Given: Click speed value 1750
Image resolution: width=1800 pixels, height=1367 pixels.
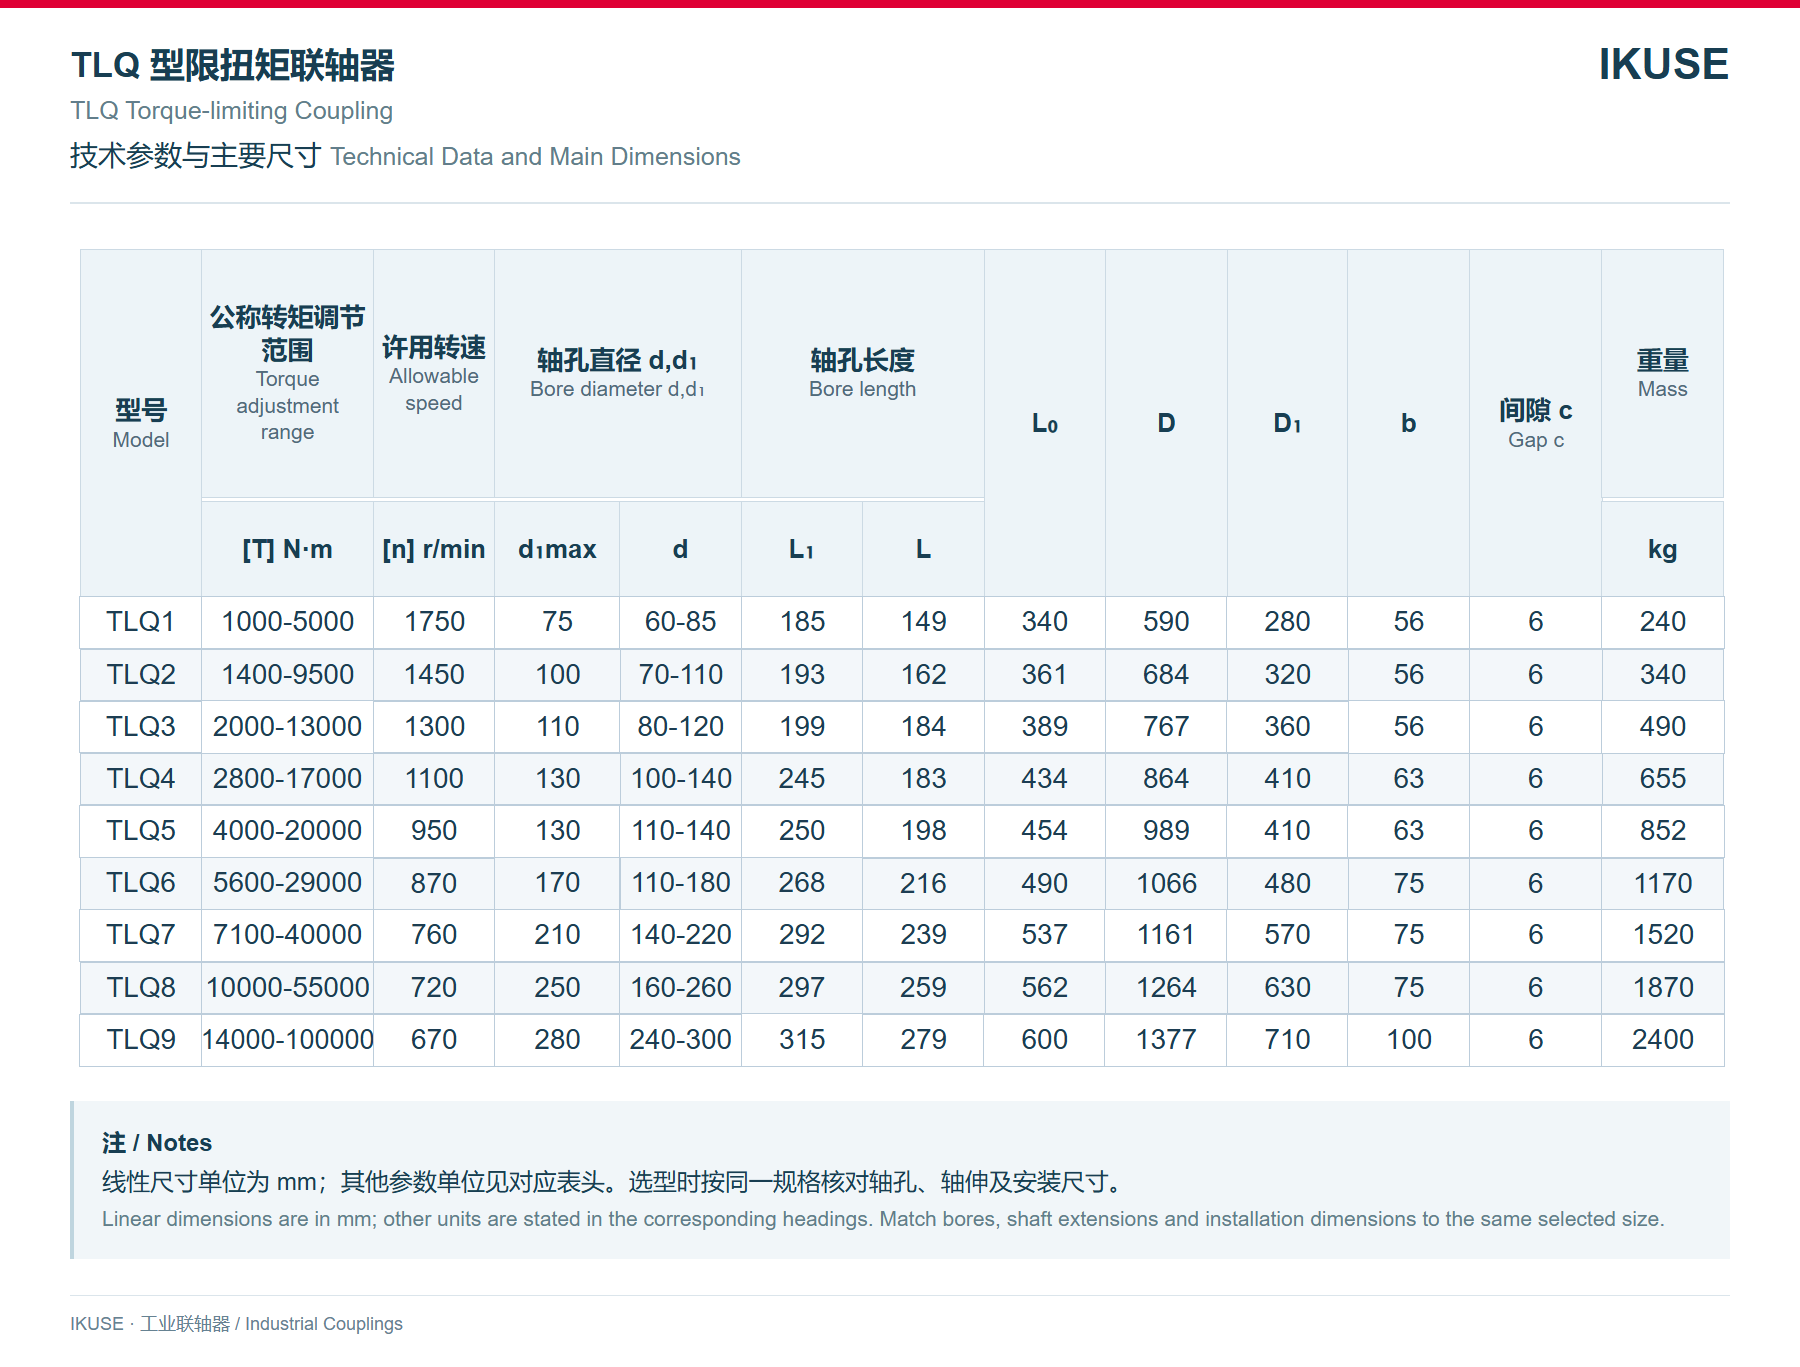Looking at the screenshot, I should (x=434, y=622).
